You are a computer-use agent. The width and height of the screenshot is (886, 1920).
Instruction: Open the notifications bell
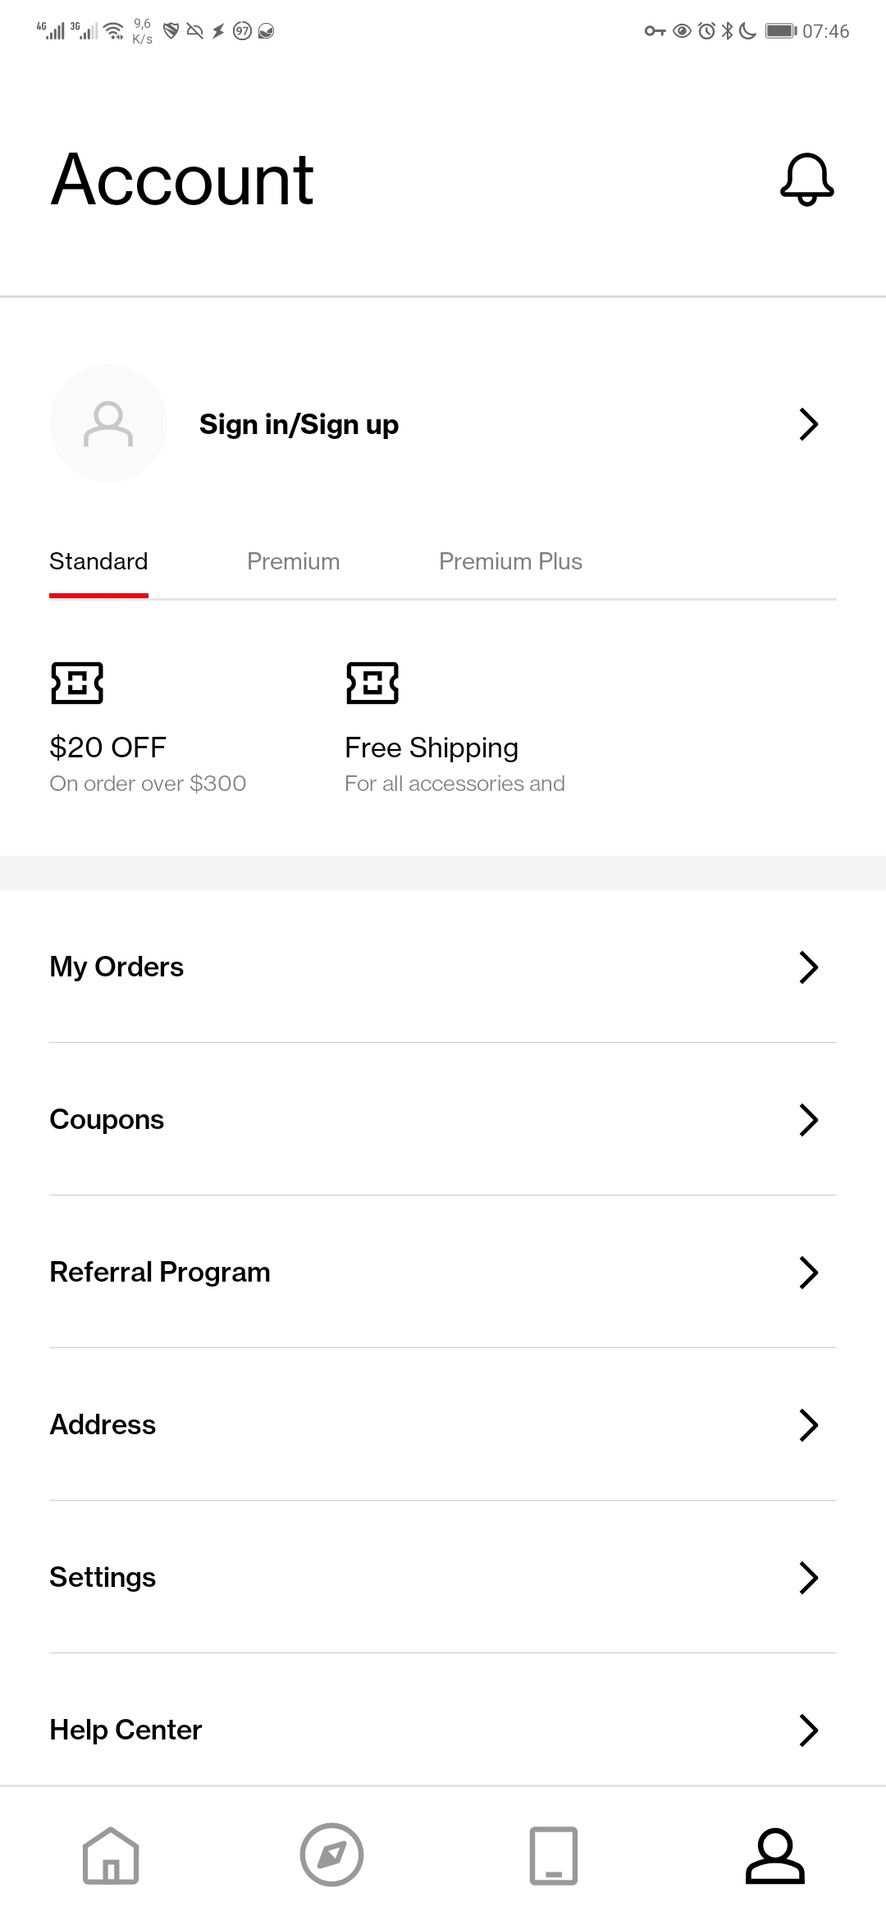(806, 180)
